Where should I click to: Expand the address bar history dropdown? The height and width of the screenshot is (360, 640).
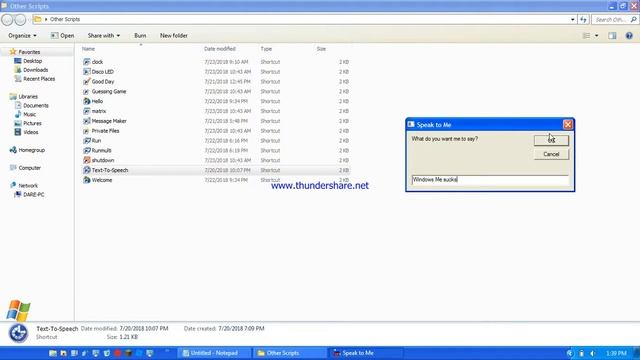point(573,19)
